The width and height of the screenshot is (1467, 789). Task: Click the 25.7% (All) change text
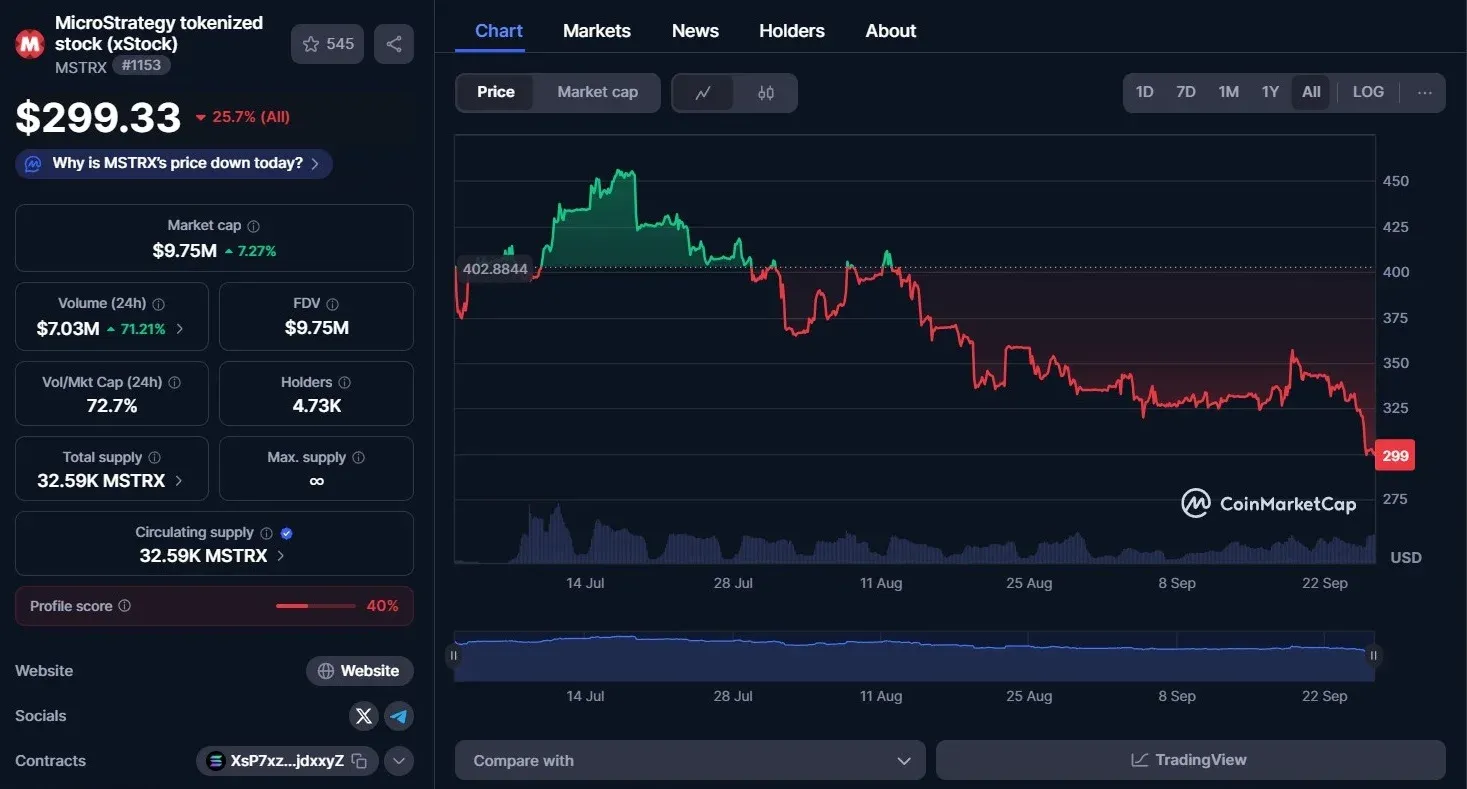click(242, 117)
